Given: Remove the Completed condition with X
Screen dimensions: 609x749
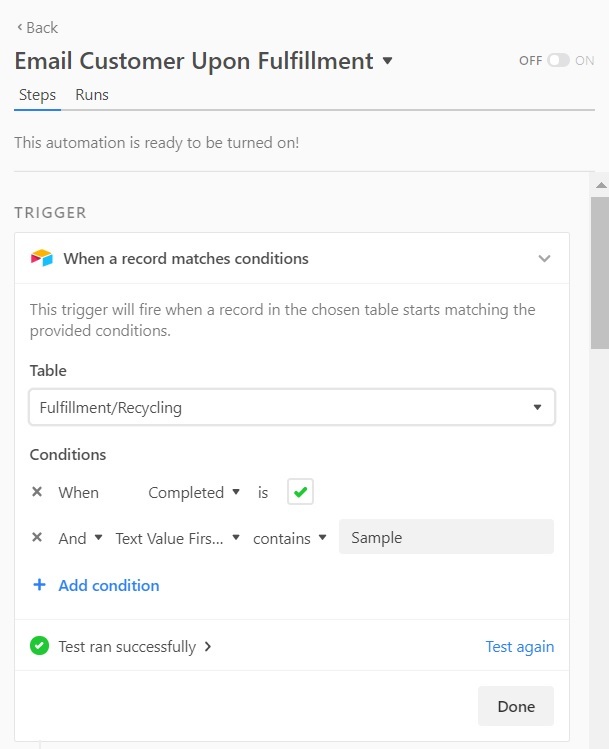Looking at the screenshot, I should point(37,492).
